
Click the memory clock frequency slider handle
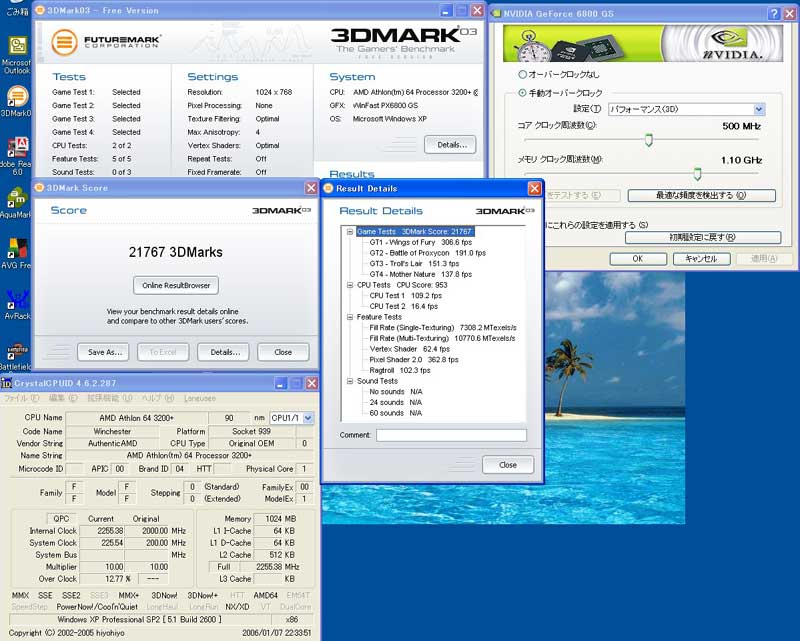[x=697, y=174]
